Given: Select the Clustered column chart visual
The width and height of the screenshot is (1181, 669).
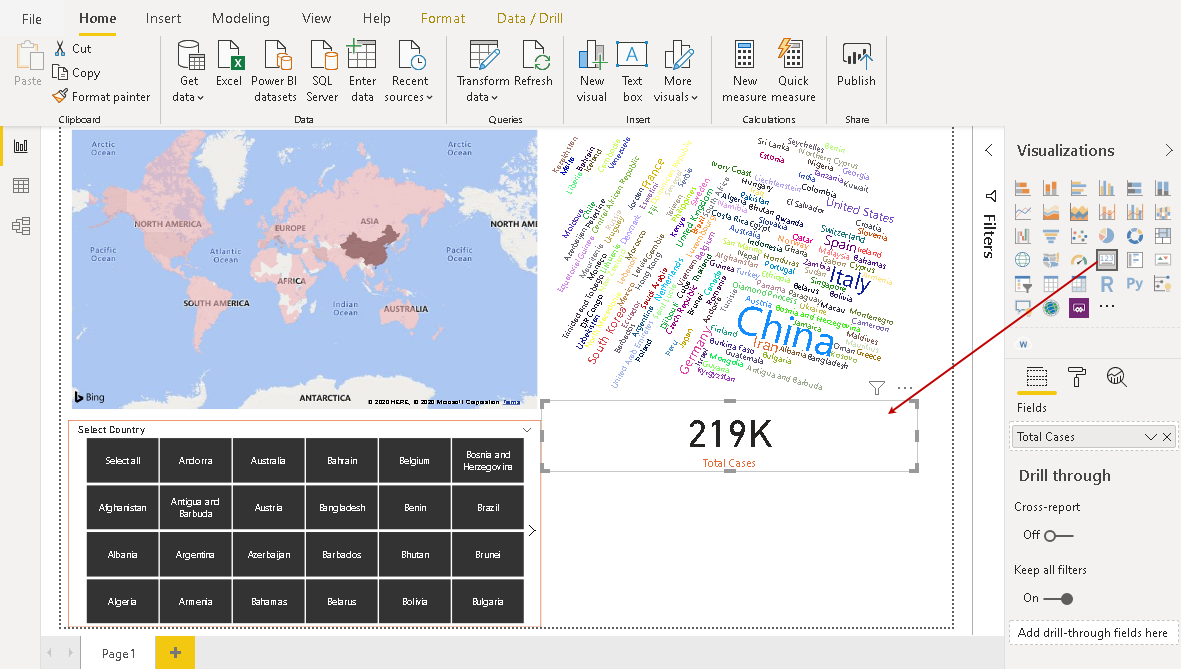Looking at the screenshot, I should coord(1106,188).
